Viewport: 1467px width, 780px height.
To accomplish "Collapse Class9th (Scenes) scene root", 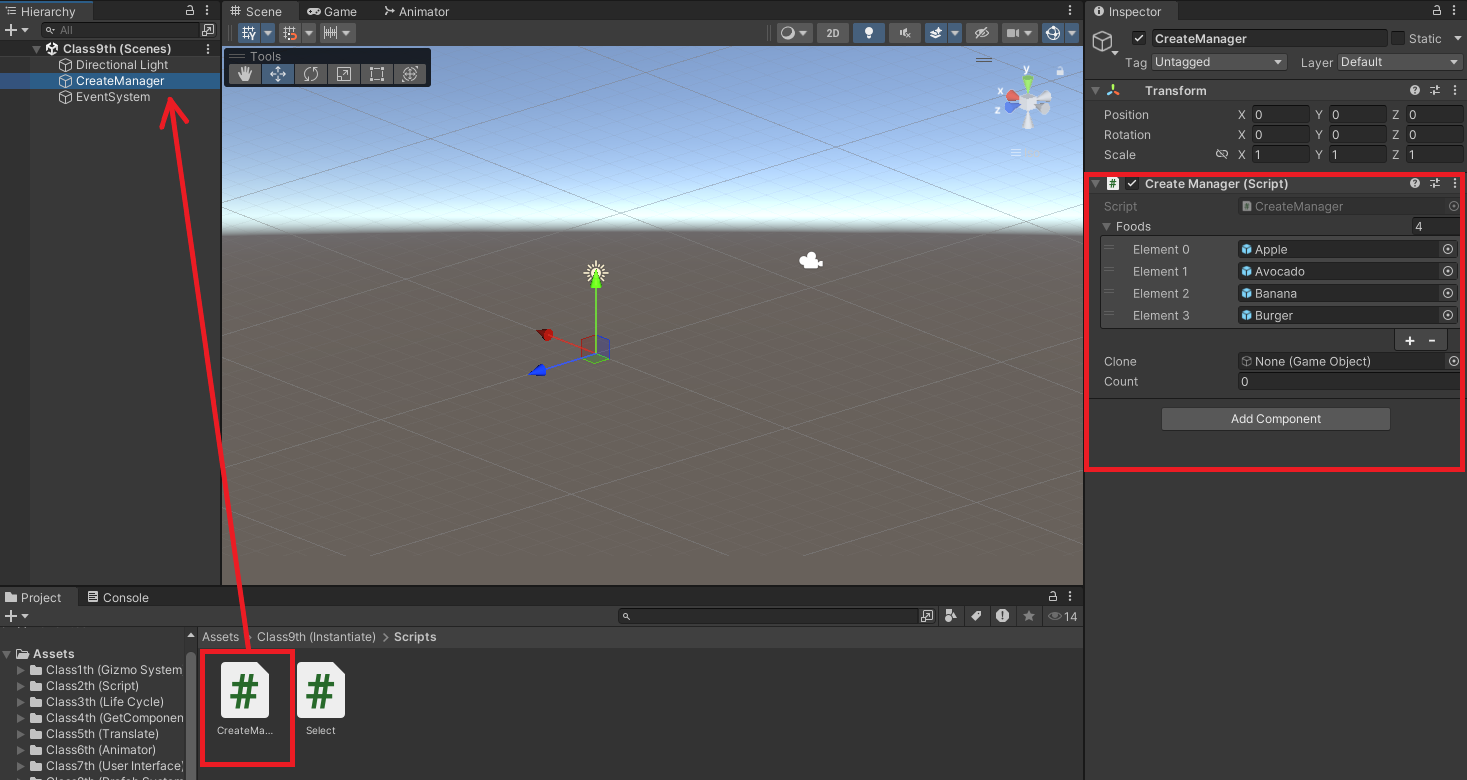I will tap(38, 48).
